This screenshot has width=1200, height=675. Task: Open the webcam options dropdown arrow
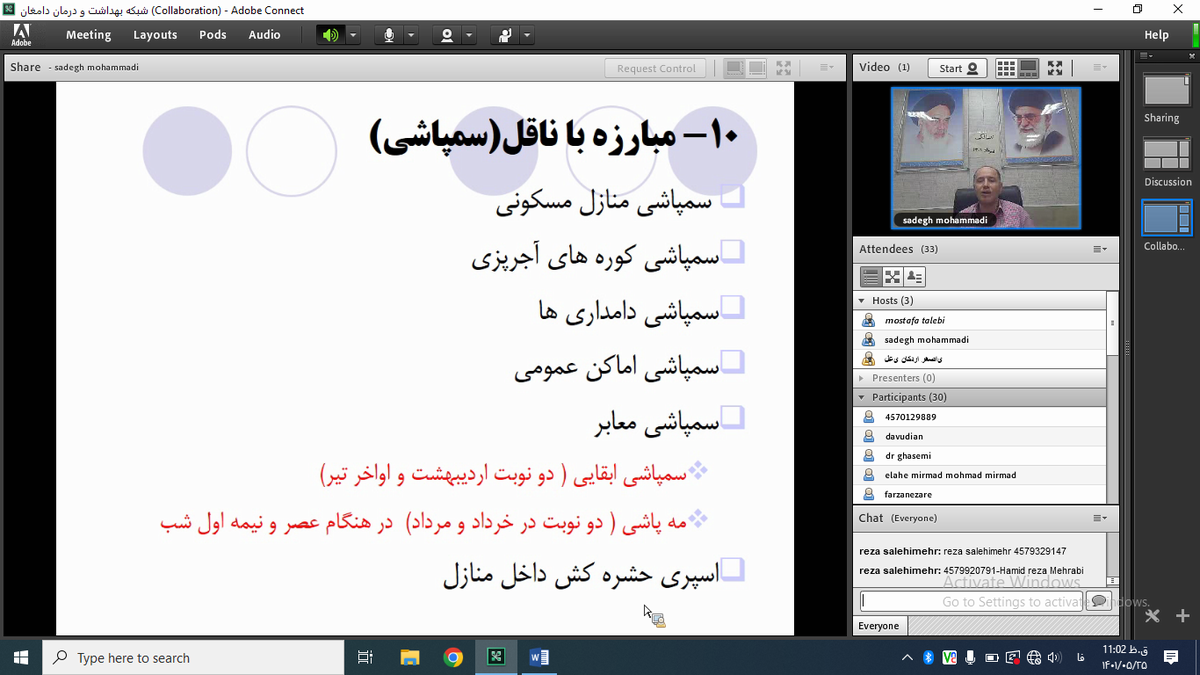tap(469, 35)
